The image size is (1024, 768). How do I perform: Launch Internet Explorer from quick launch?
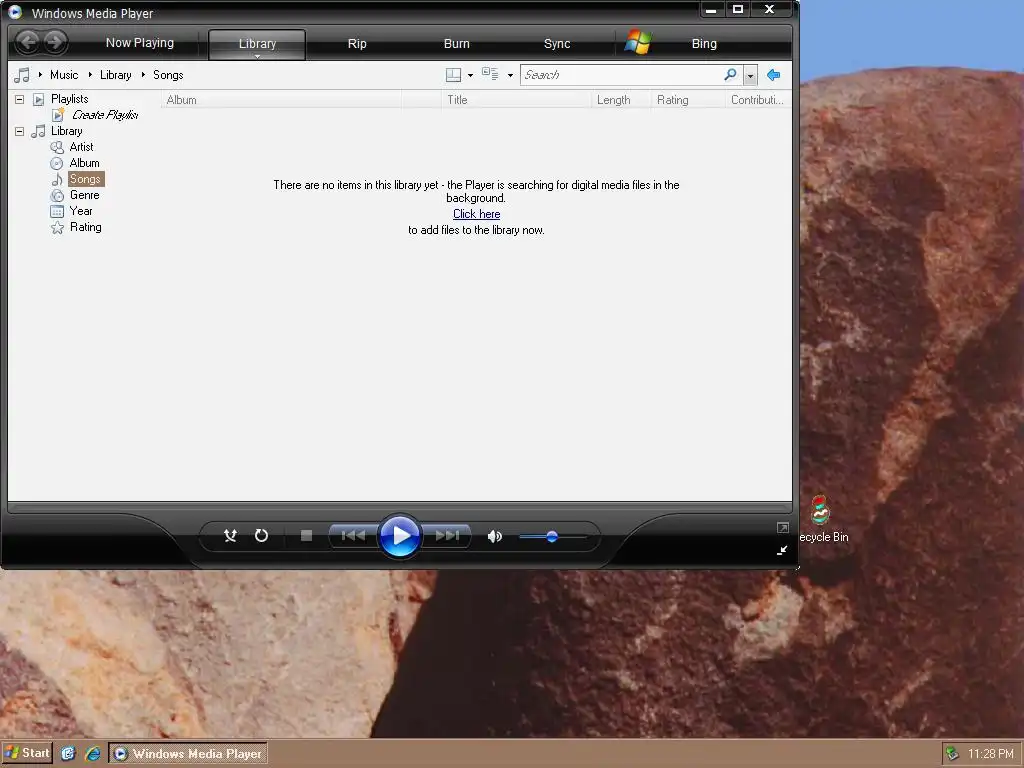coord(93,754)
